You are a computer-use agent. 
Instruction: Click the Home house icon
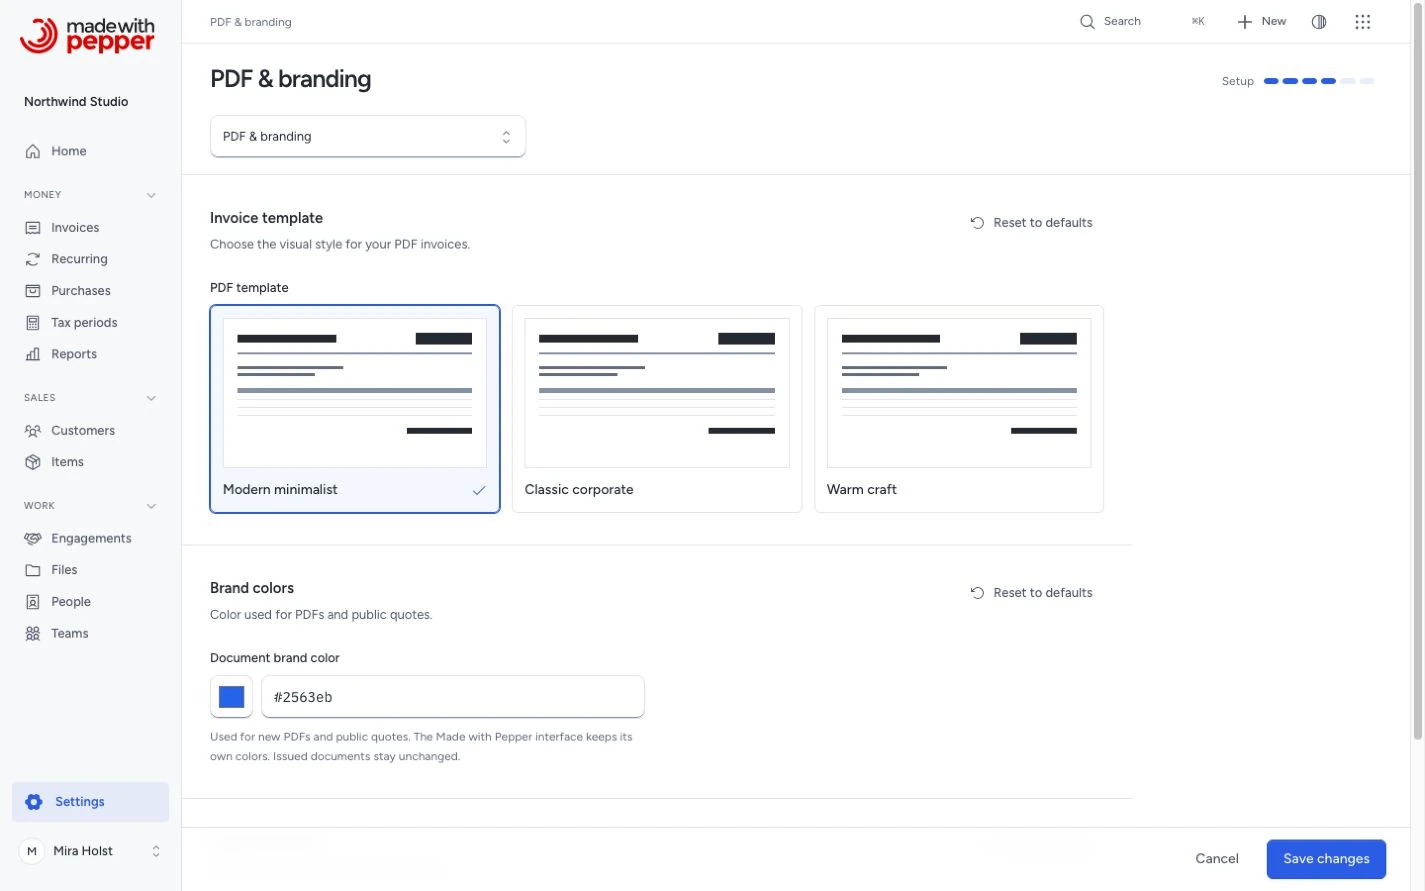[33, 151]
